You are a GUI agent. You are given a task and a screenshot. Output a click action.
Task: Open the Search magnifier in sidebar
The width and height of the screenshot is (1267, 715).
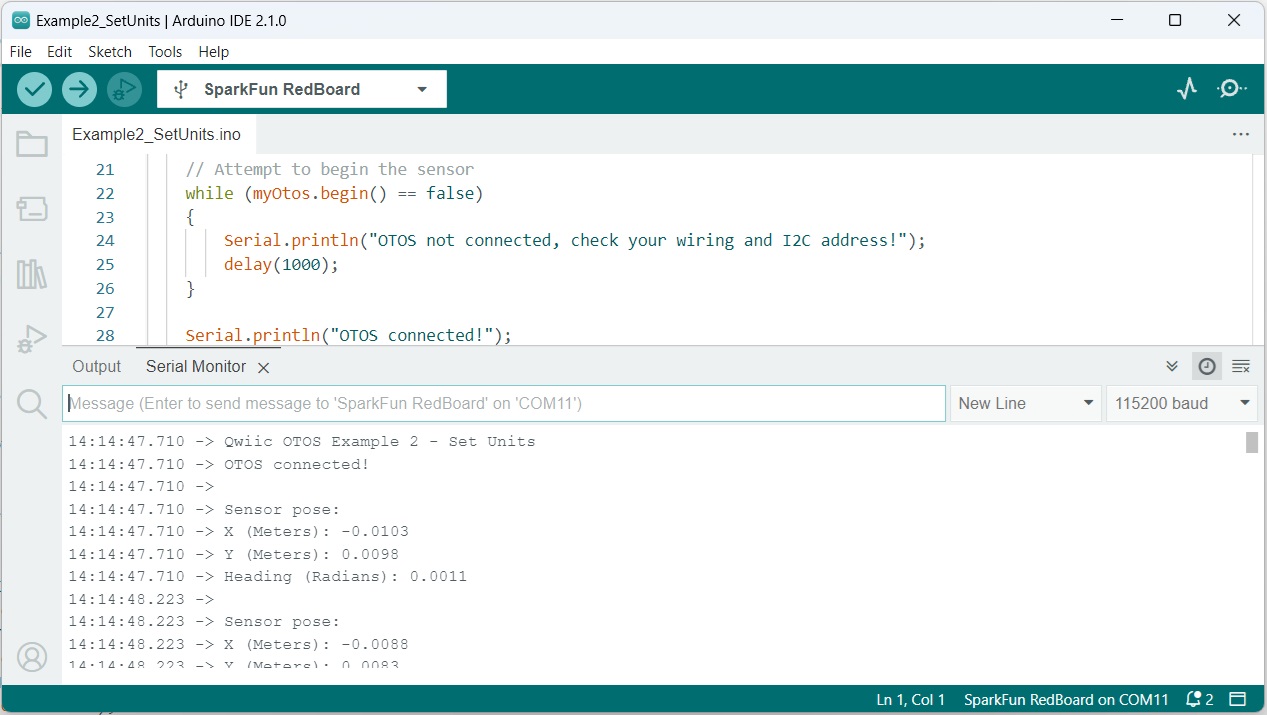pos(32,404)
